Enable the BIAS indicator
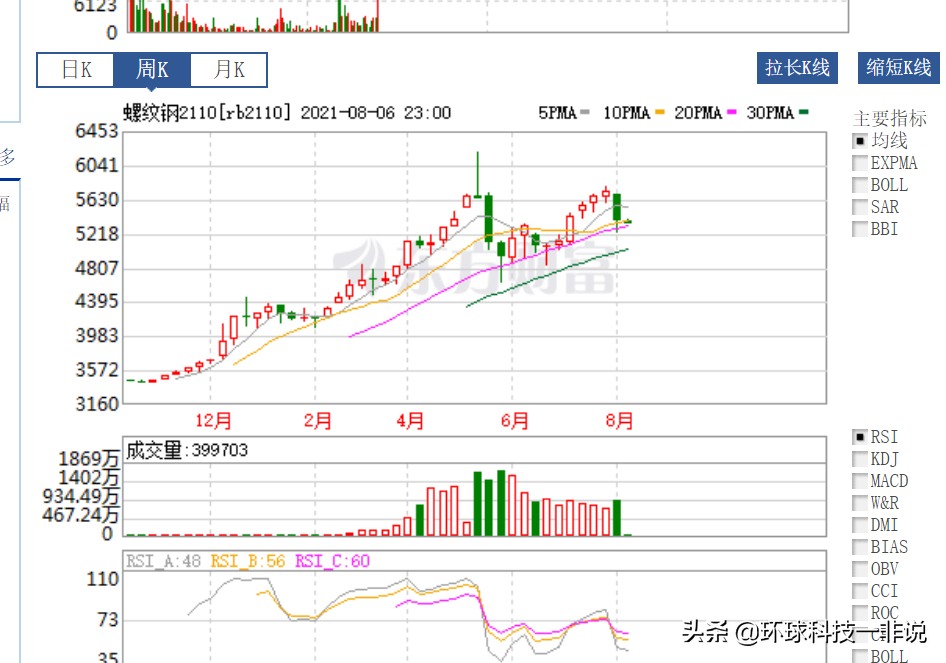This screenshot has width=946, height=663. pos(861,547)
